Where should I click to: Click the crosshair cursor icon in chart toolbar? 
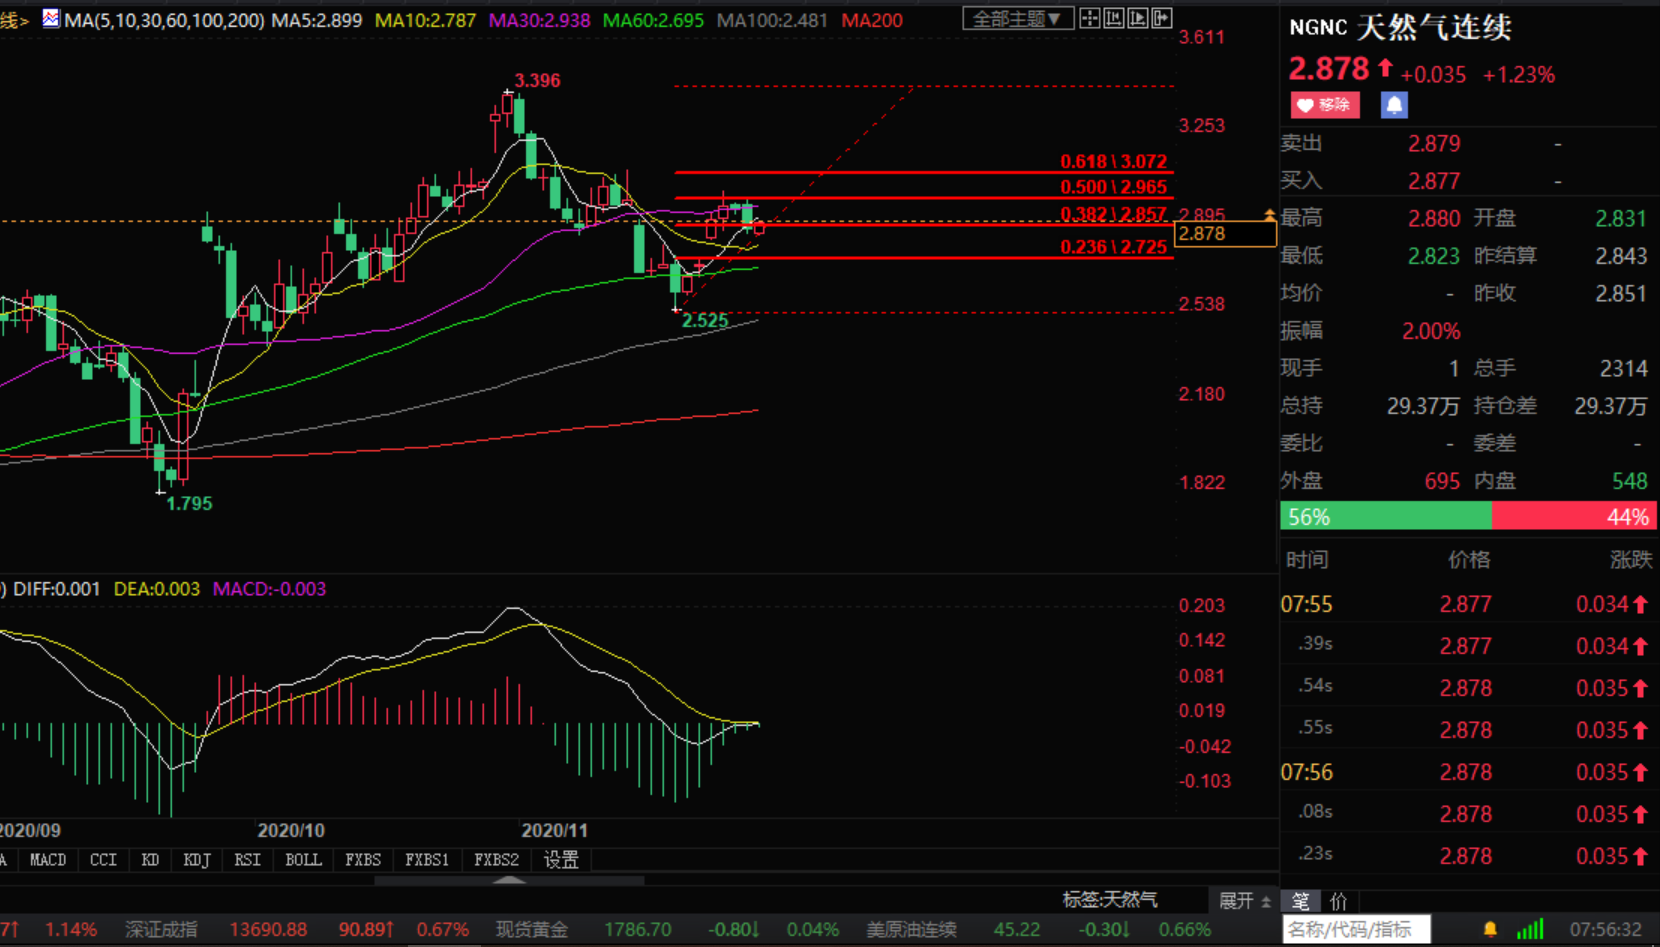pos(1090,19)
